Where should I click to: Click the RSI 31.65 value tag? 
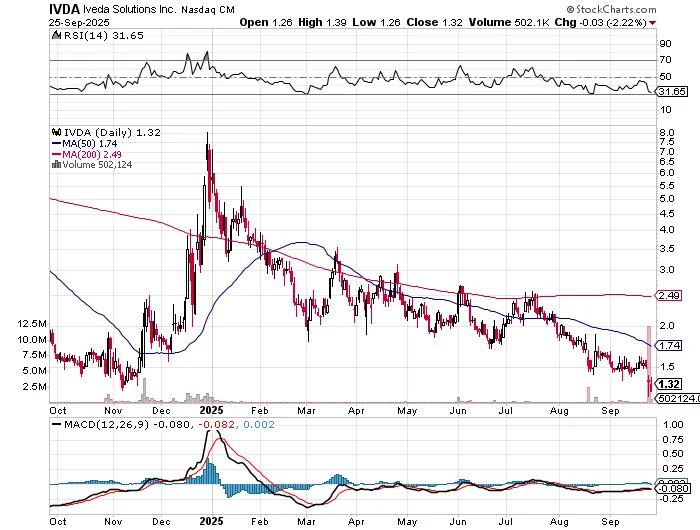tap(672, 92)
